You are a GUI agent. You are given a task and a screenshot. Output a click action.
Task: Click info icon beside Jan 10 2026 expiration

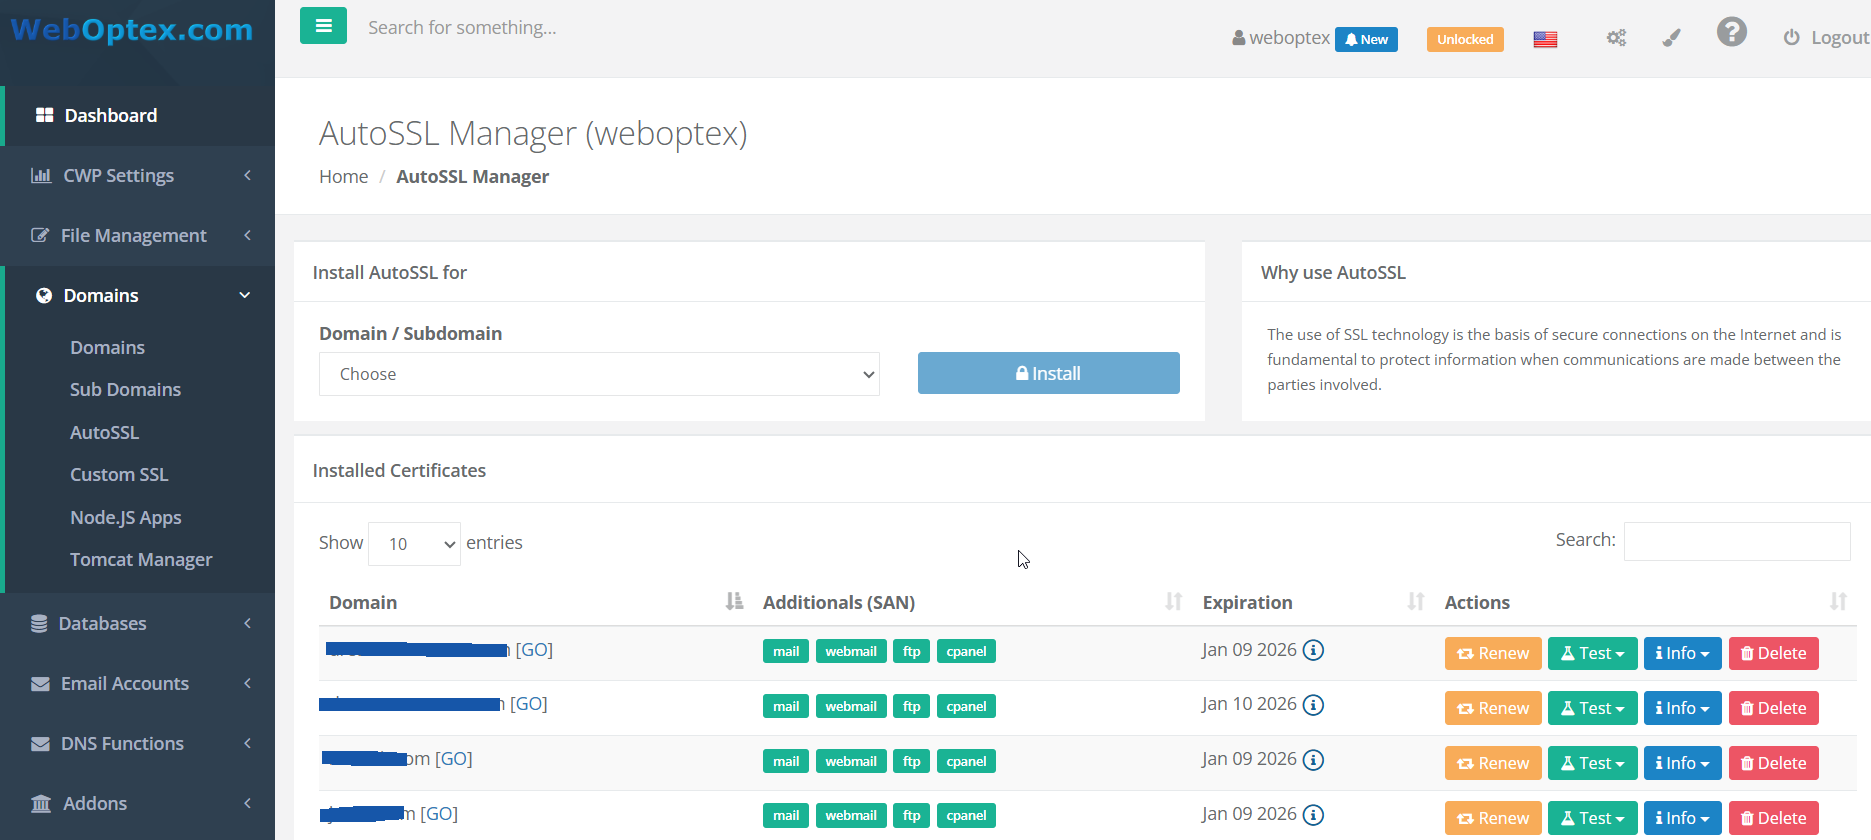coord(1314,705)
